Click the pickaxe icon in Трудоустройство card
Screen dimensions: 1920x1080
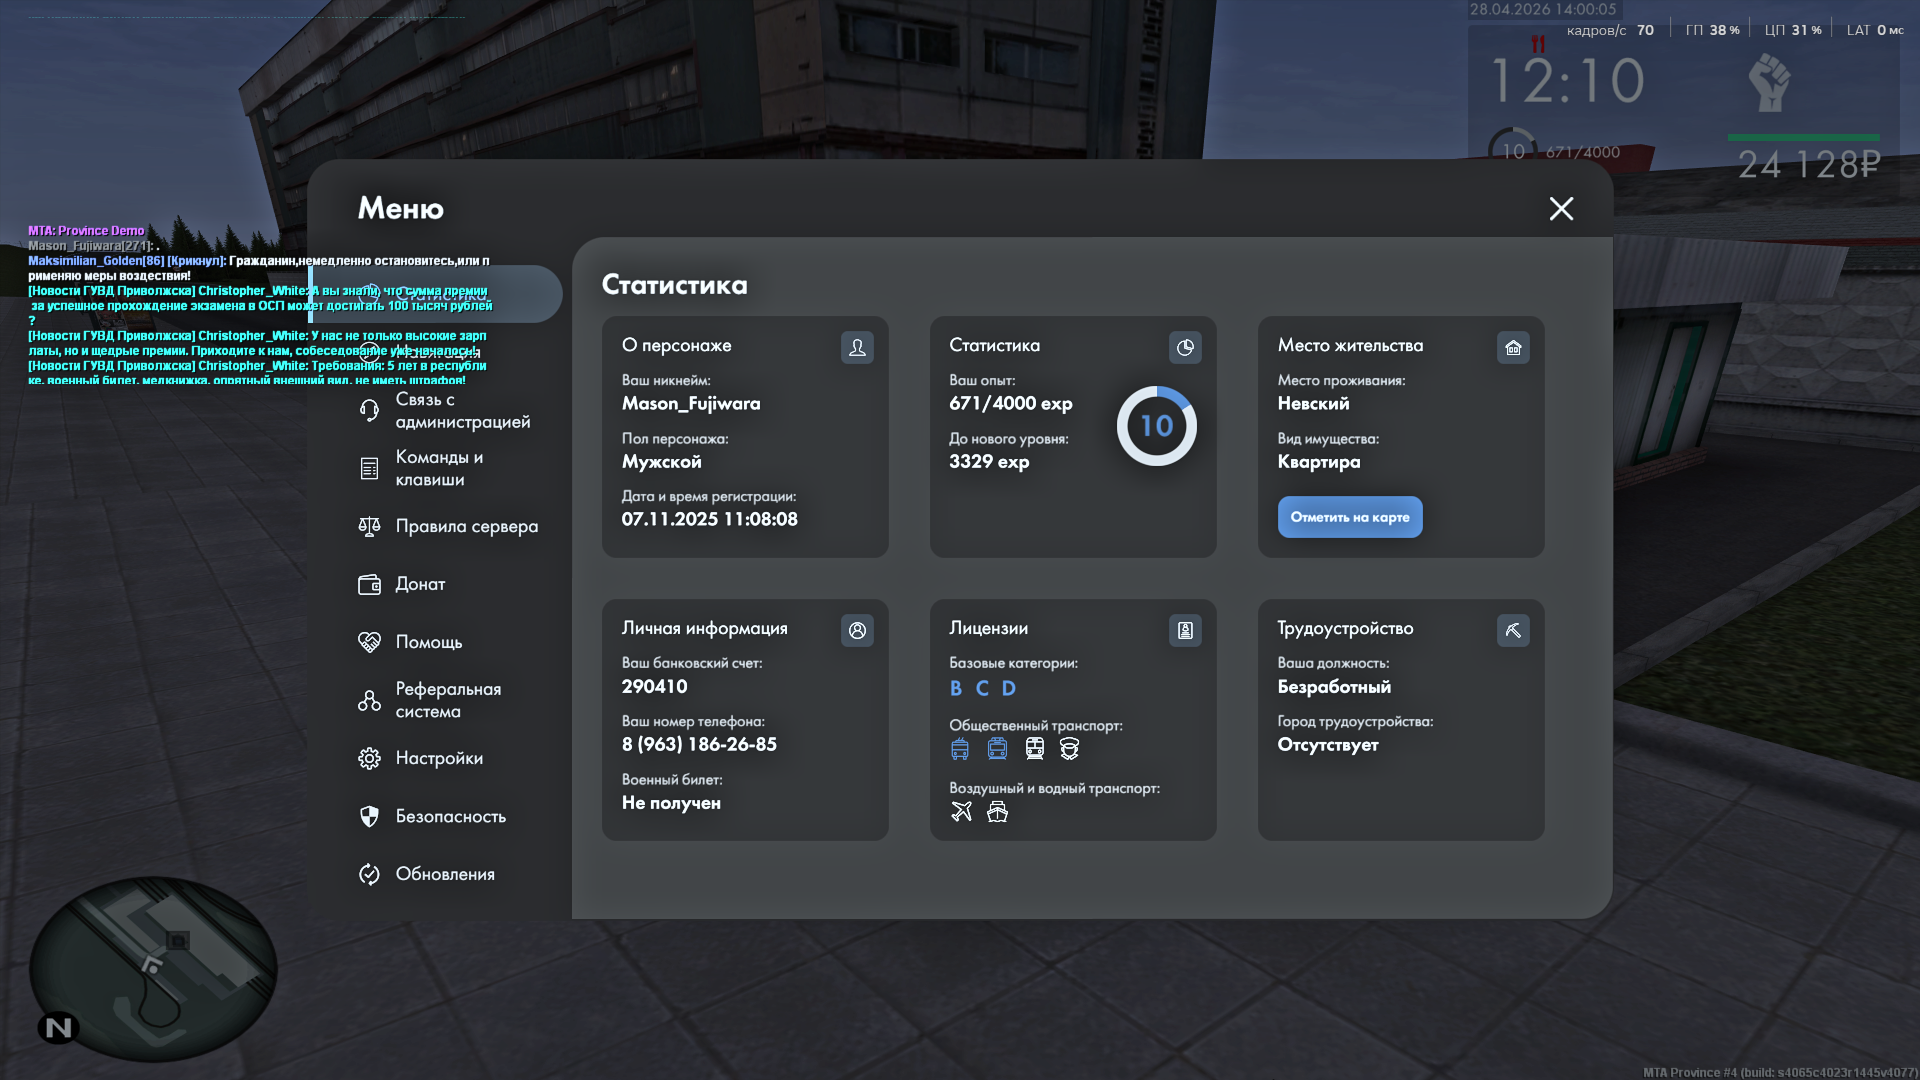[x=1513, y=630]
